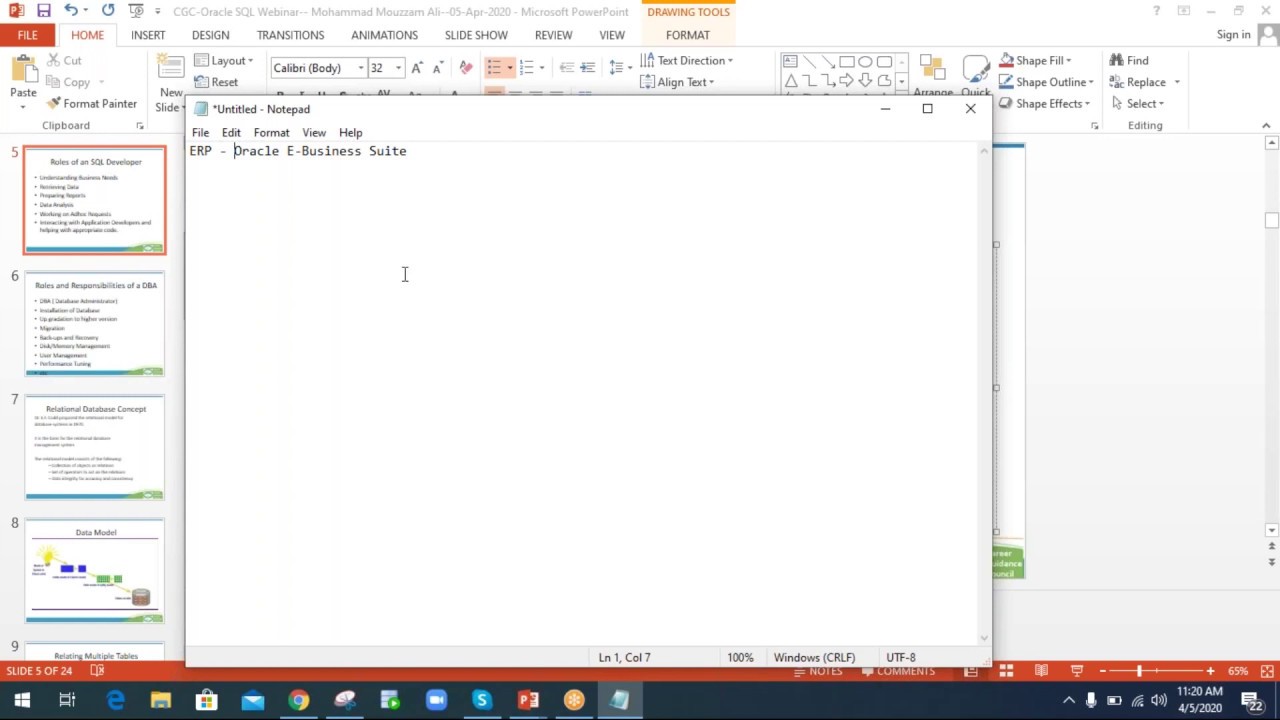Click Sign in at the top right
The height and width of the screenshot is (720, 1280).
(x=1233, y=35)
